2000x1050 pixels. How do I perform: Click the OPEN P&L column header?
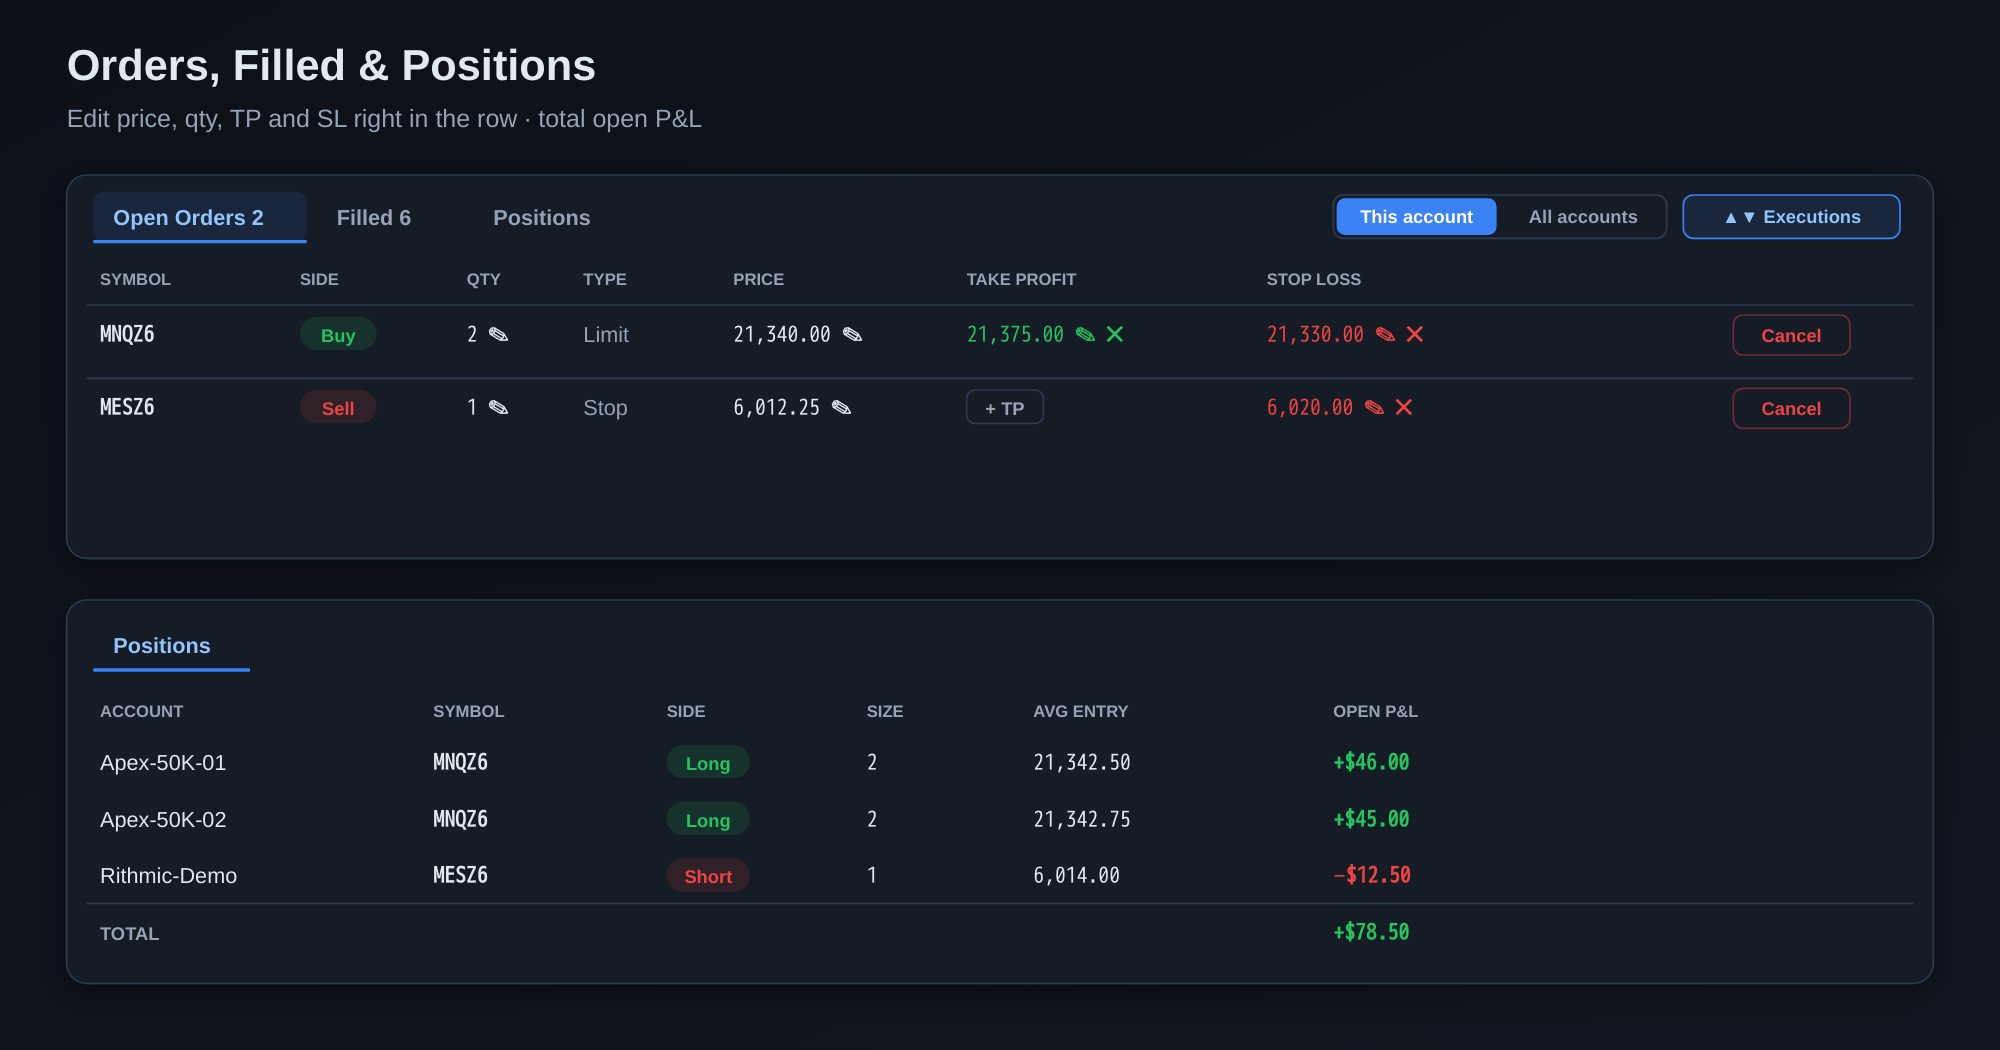[1375, 712]
